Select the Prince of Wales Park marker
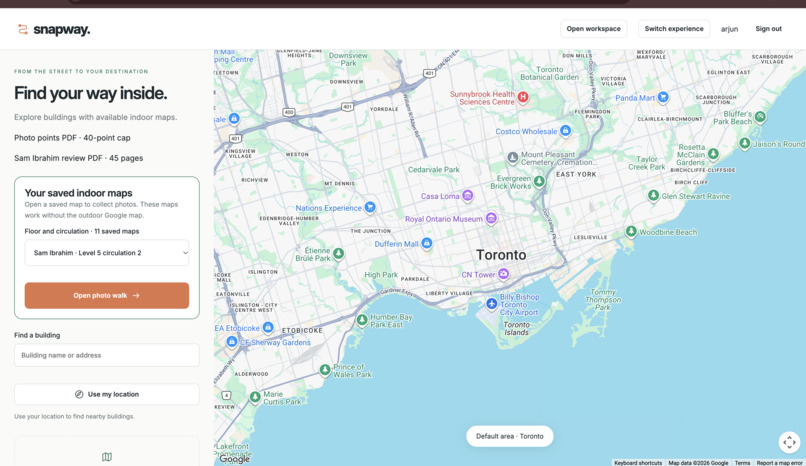The image size is (806, 466). click(325, 370)
